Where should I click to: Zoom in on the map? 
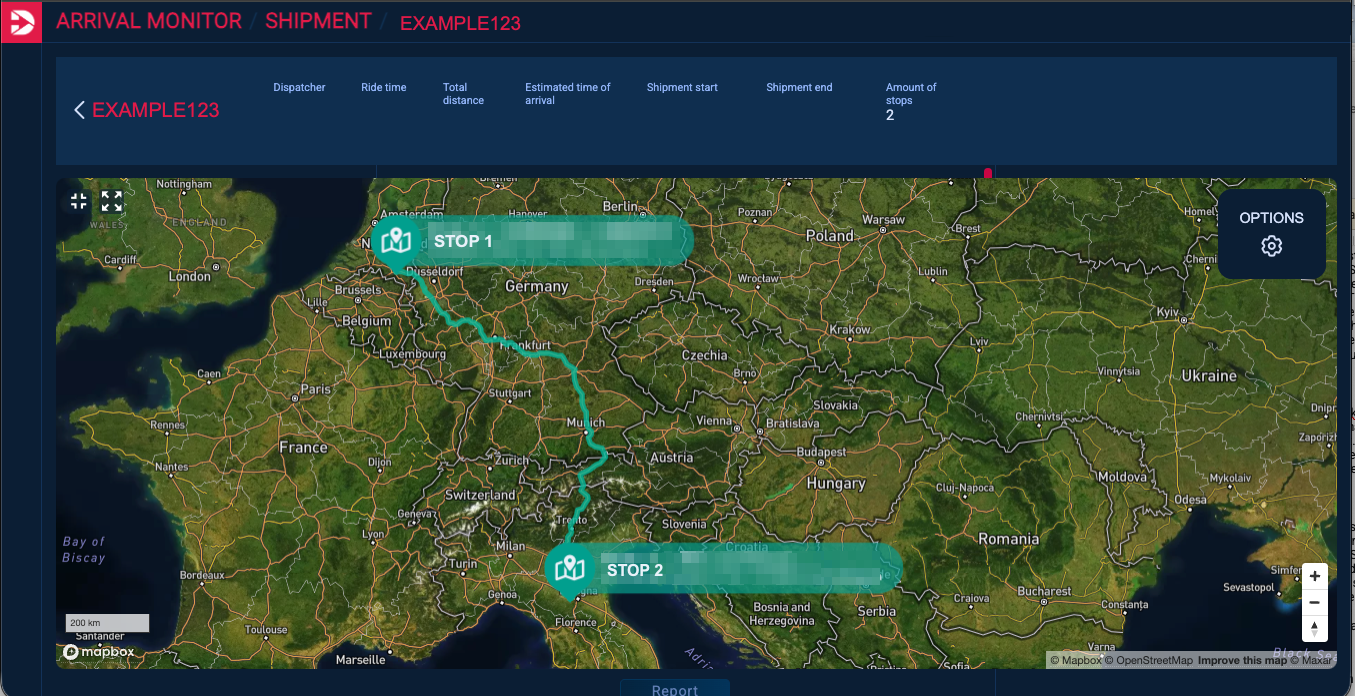(x=1314, y=576)
